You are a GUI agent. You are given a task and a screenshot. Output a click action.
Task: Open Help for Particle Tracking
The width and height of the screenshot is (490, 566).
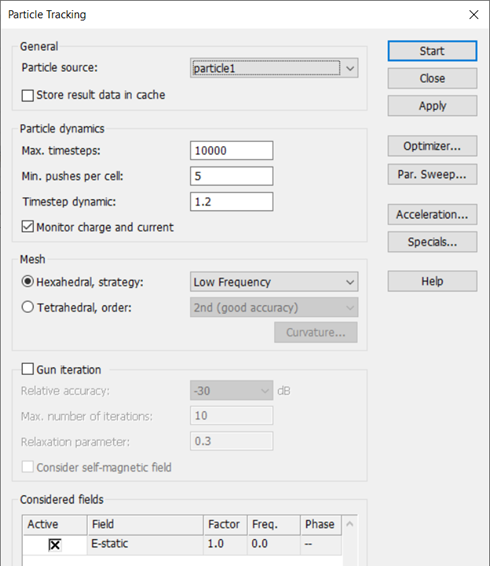tap(432, 281)
